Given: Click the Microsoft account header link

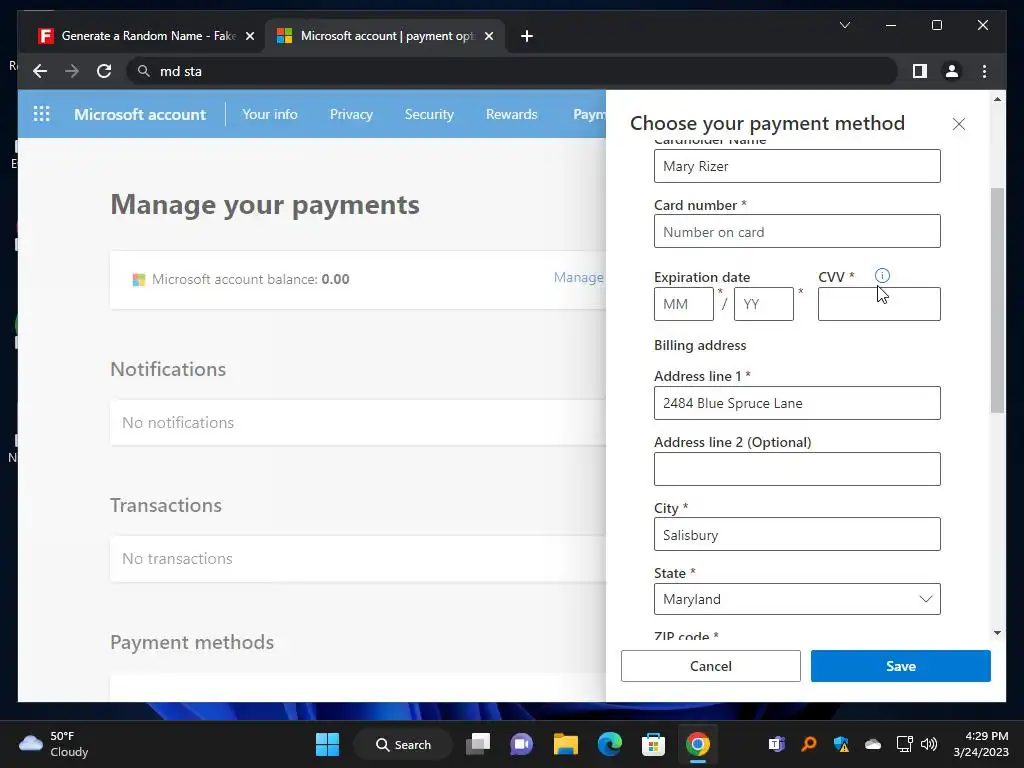Looking at the screenshot, I should click(140, 114).
